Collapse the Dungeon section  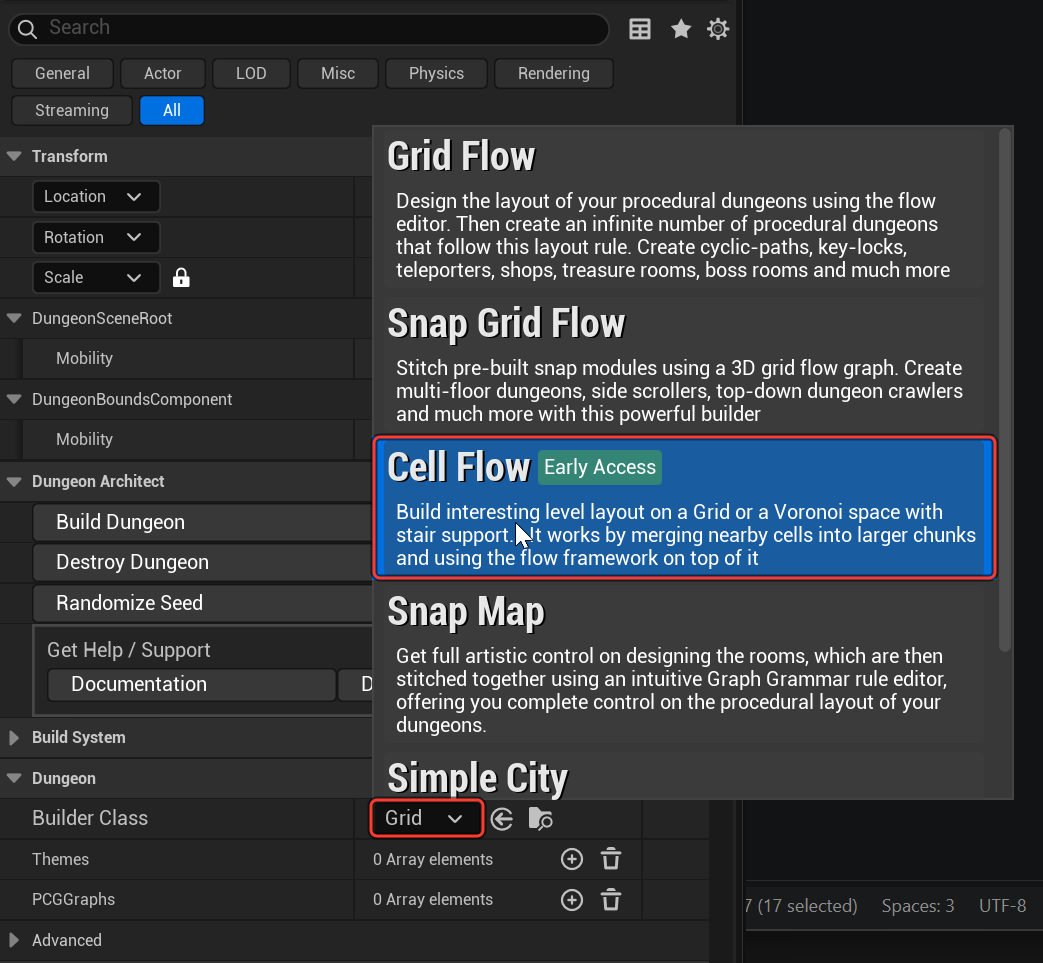(x=14, y=778)
